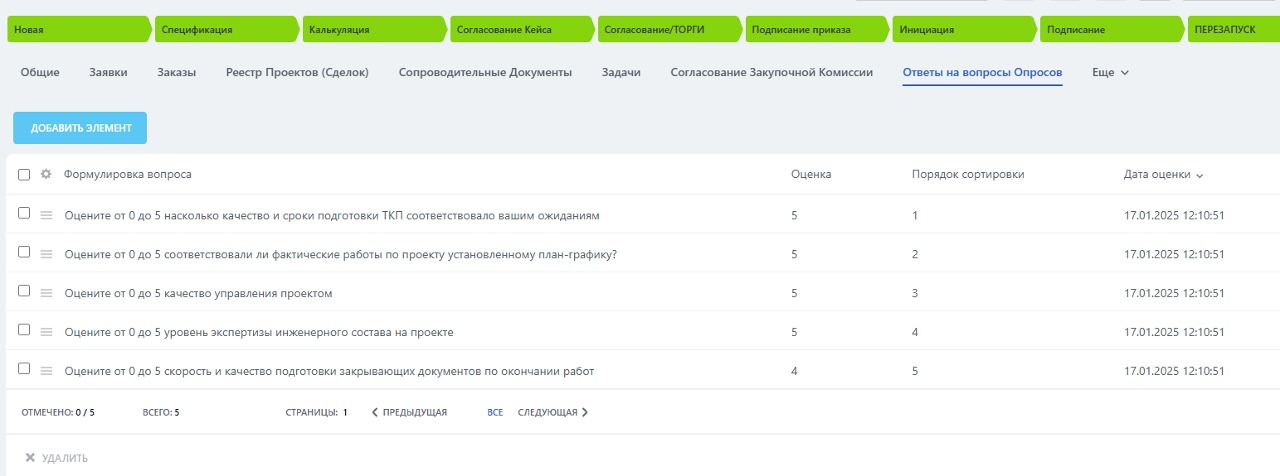Viewport: 1280px width, 476px height.
Task: Open the Сопроводительные Документы tab
Action: (485, 73)
